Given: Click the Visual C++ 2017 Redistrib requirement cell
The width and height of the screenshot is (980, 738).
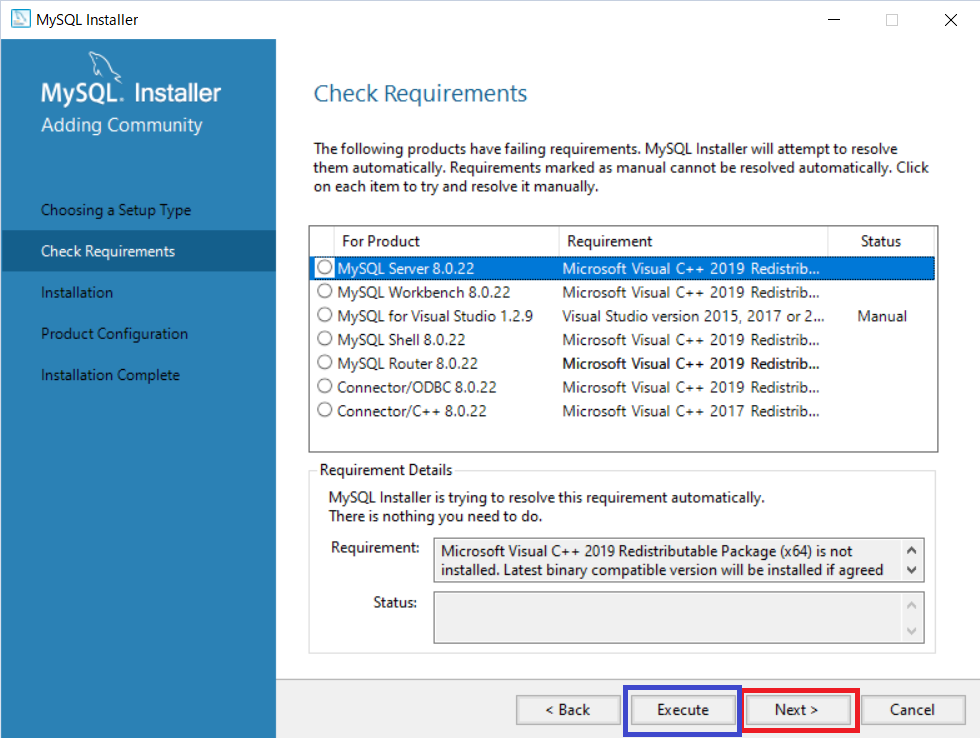Looking at the screenshot, I should [691, 411].
